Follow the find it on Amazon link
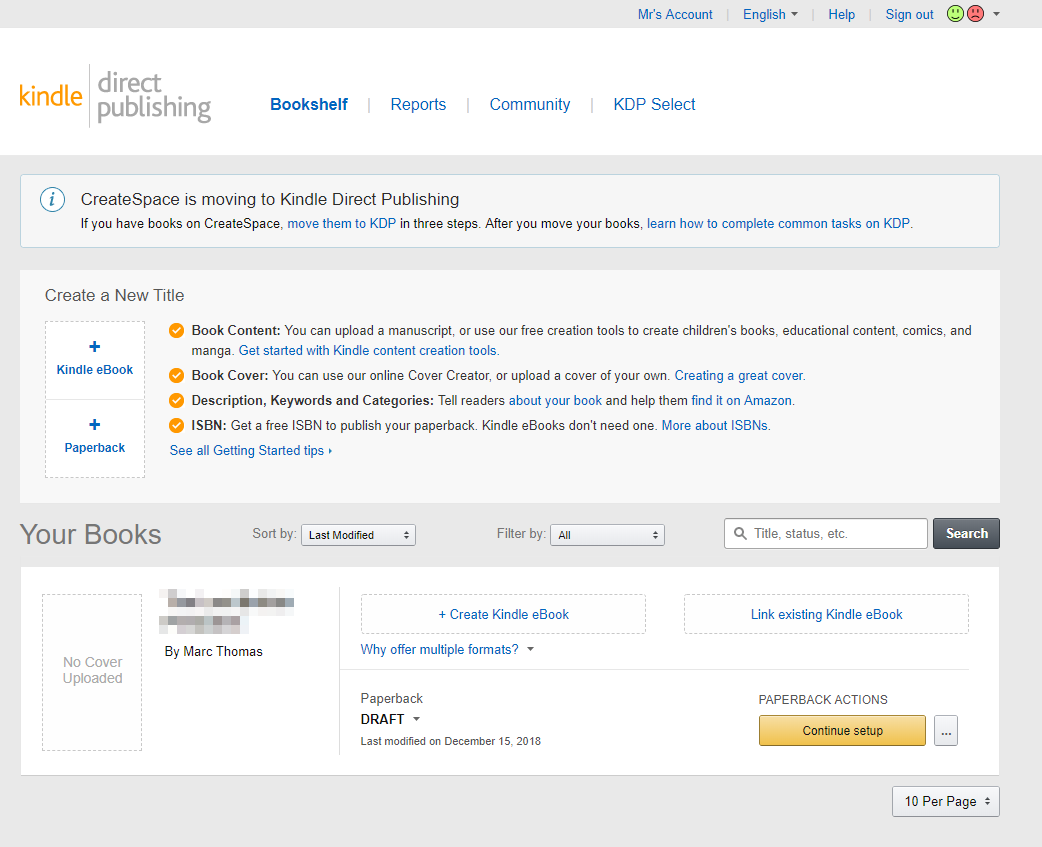 tap(741, 401)
